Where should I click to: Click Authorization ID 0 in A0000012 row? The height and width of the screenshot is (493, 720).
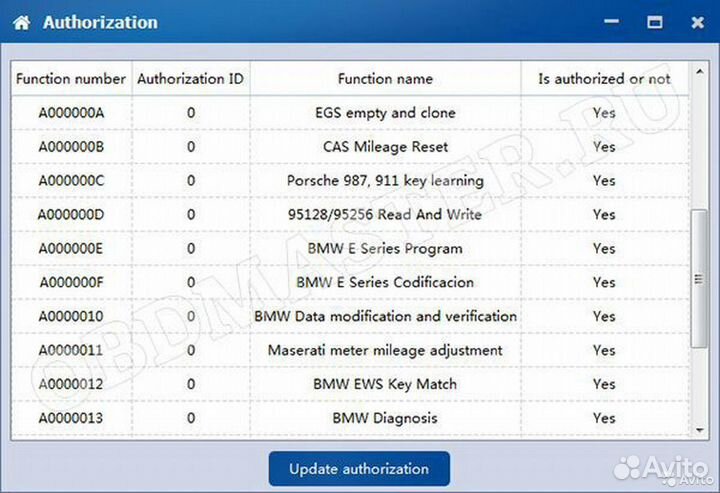click(191, 384)
